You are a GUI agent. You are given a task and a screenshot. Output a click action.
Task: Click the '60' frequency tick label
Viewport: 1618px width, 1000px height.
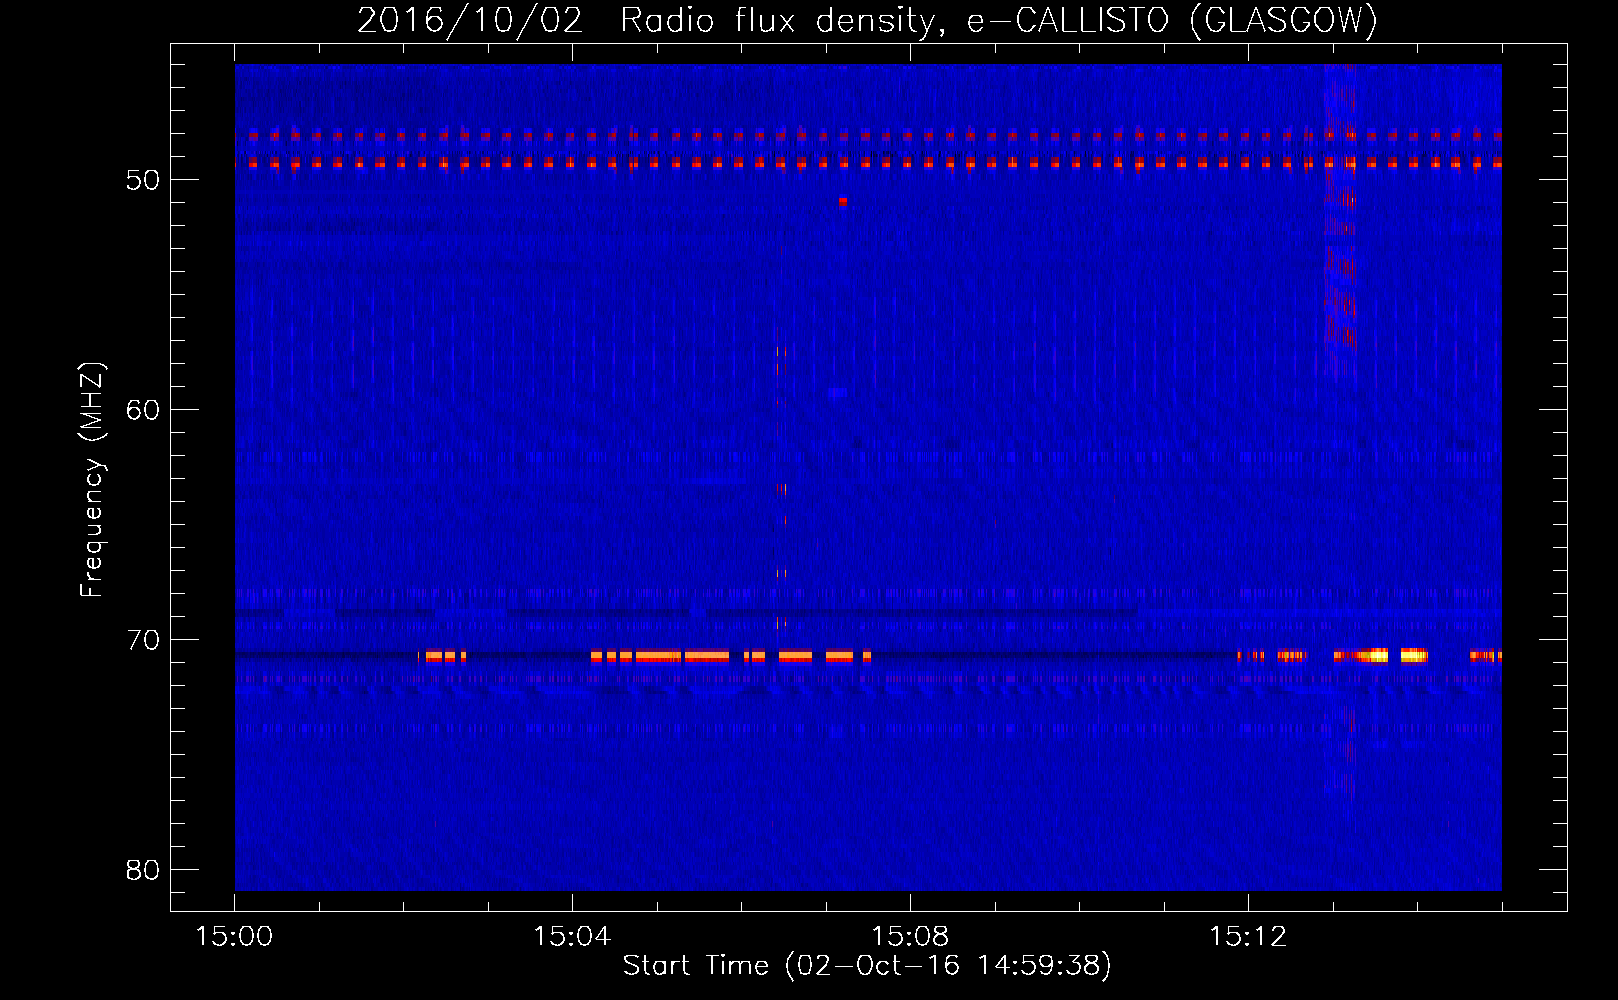[x=143, y=410]
